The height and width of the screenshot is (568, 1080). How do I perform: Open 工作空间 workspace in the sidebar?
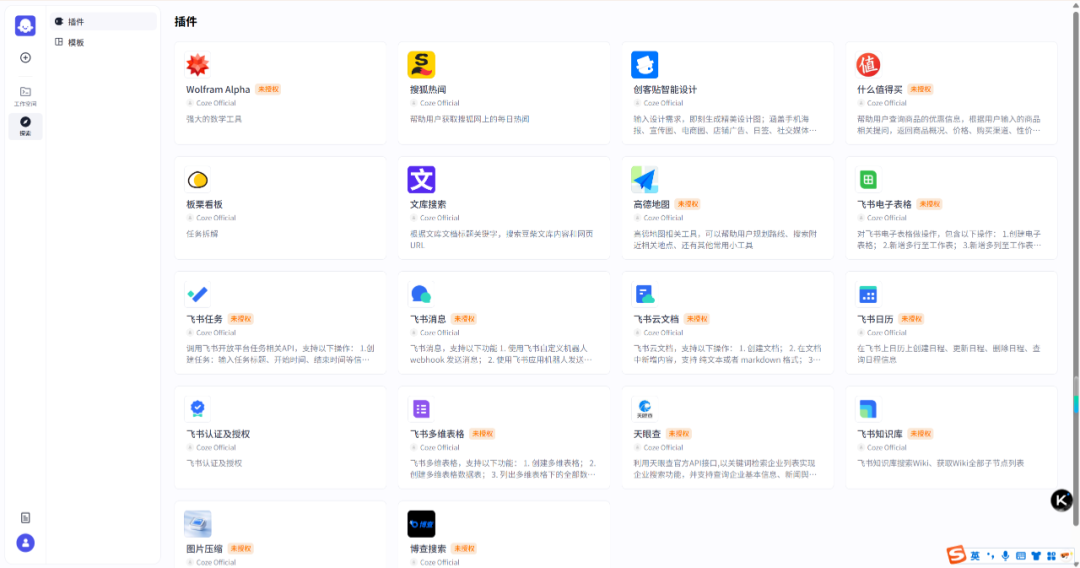pos(25,96)
